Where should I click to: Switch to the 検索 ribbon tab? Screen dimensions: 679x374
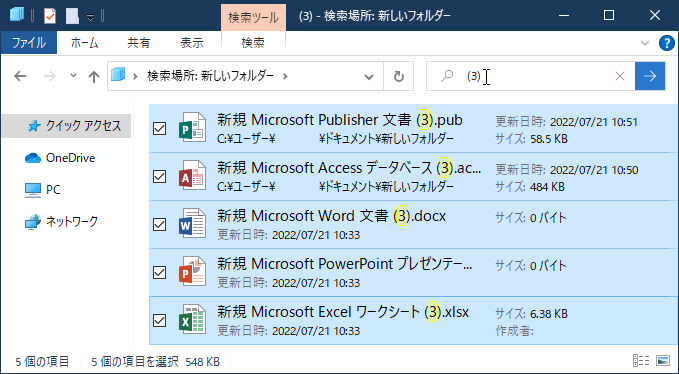coord(253,42)
